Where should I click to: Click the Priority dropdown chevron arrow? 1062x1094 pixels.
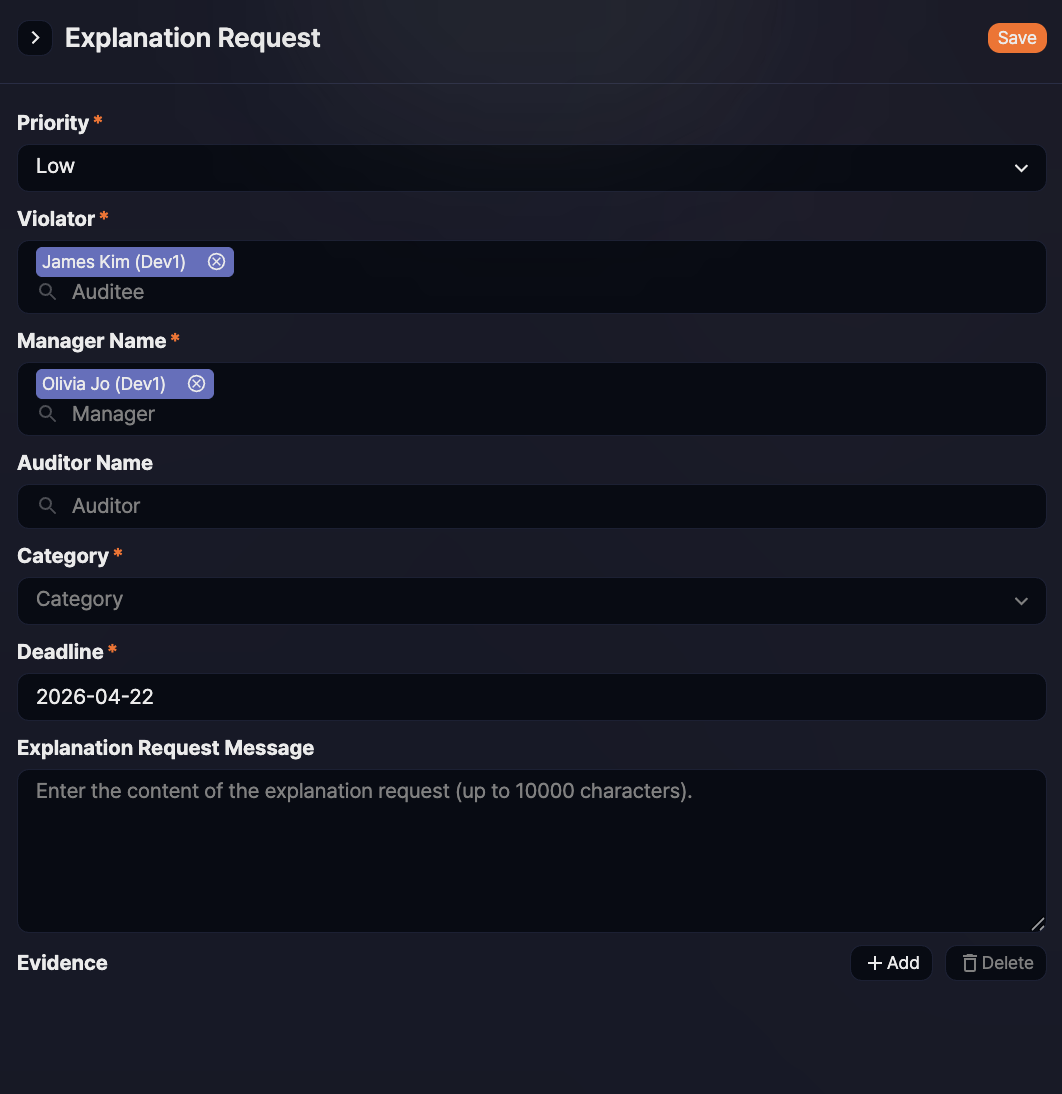pos(1021,168)
